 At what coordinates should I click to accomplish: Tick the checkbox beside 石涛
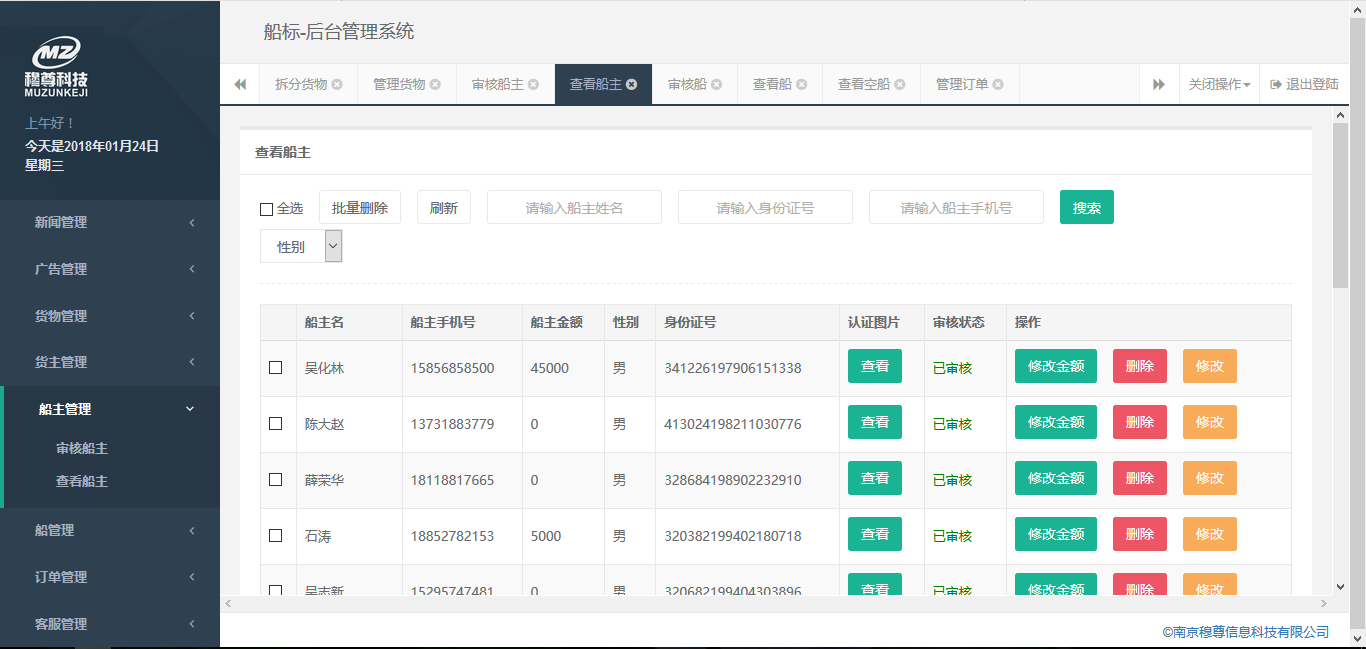pyautogui.click(x=276, y=536)
